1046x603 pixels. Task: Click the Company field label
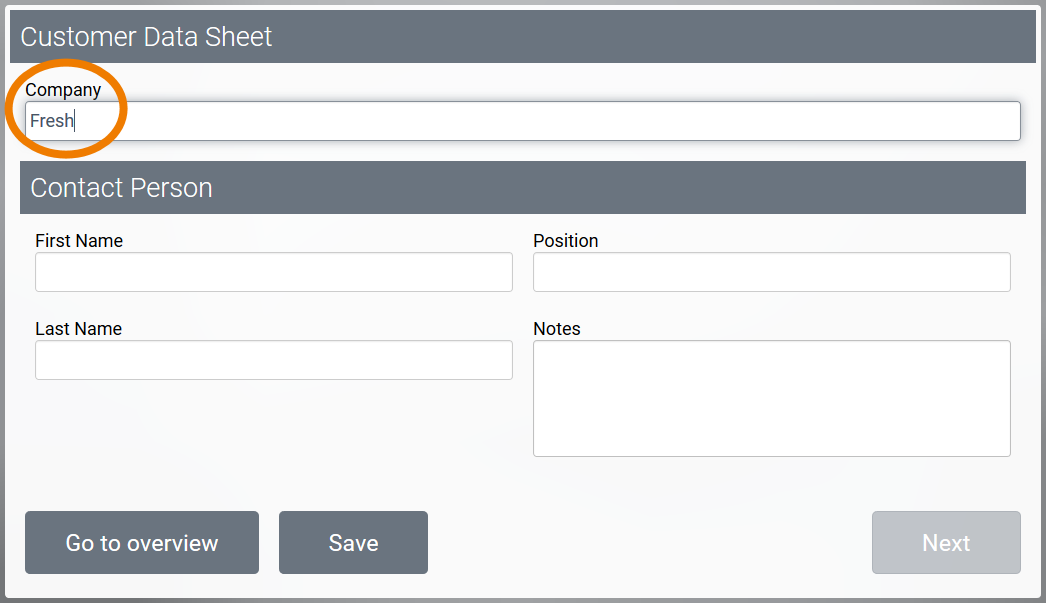pyautogui.click(x=63, y=90)
